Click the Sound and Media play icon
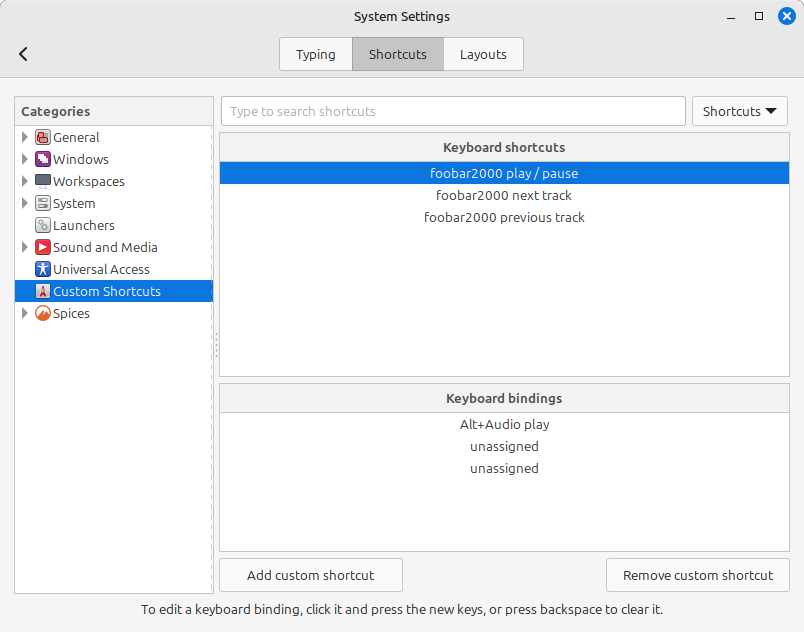This screenshot has width=804, height=632. pyautogui.click(x=43, y=248)
